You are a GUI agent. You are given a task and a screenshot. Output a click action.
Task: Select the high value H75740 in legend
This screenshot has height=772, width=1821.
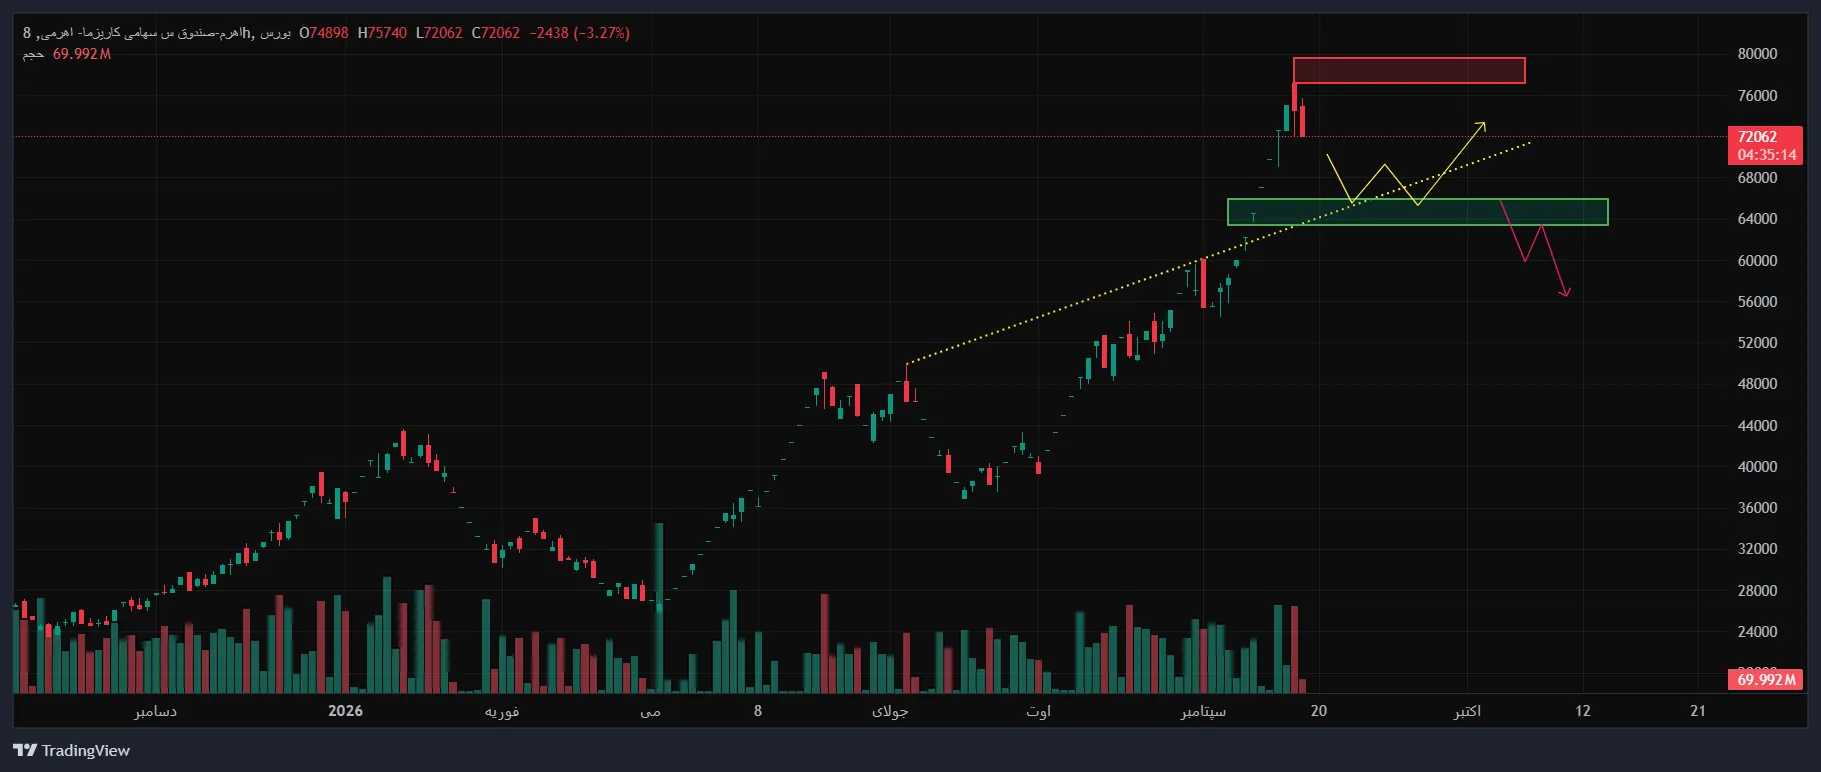point(382,33)
